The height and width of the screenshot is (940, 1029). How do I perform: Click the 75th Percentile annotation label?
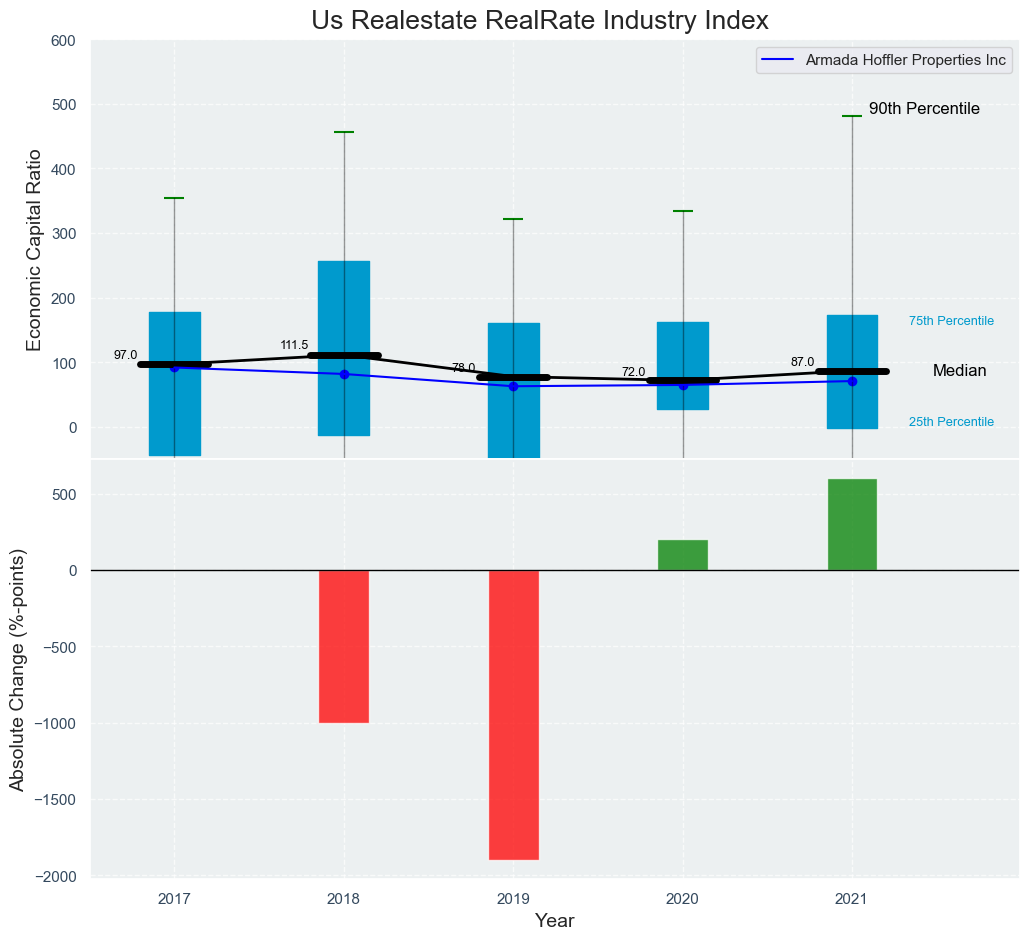tap(951, 321)
